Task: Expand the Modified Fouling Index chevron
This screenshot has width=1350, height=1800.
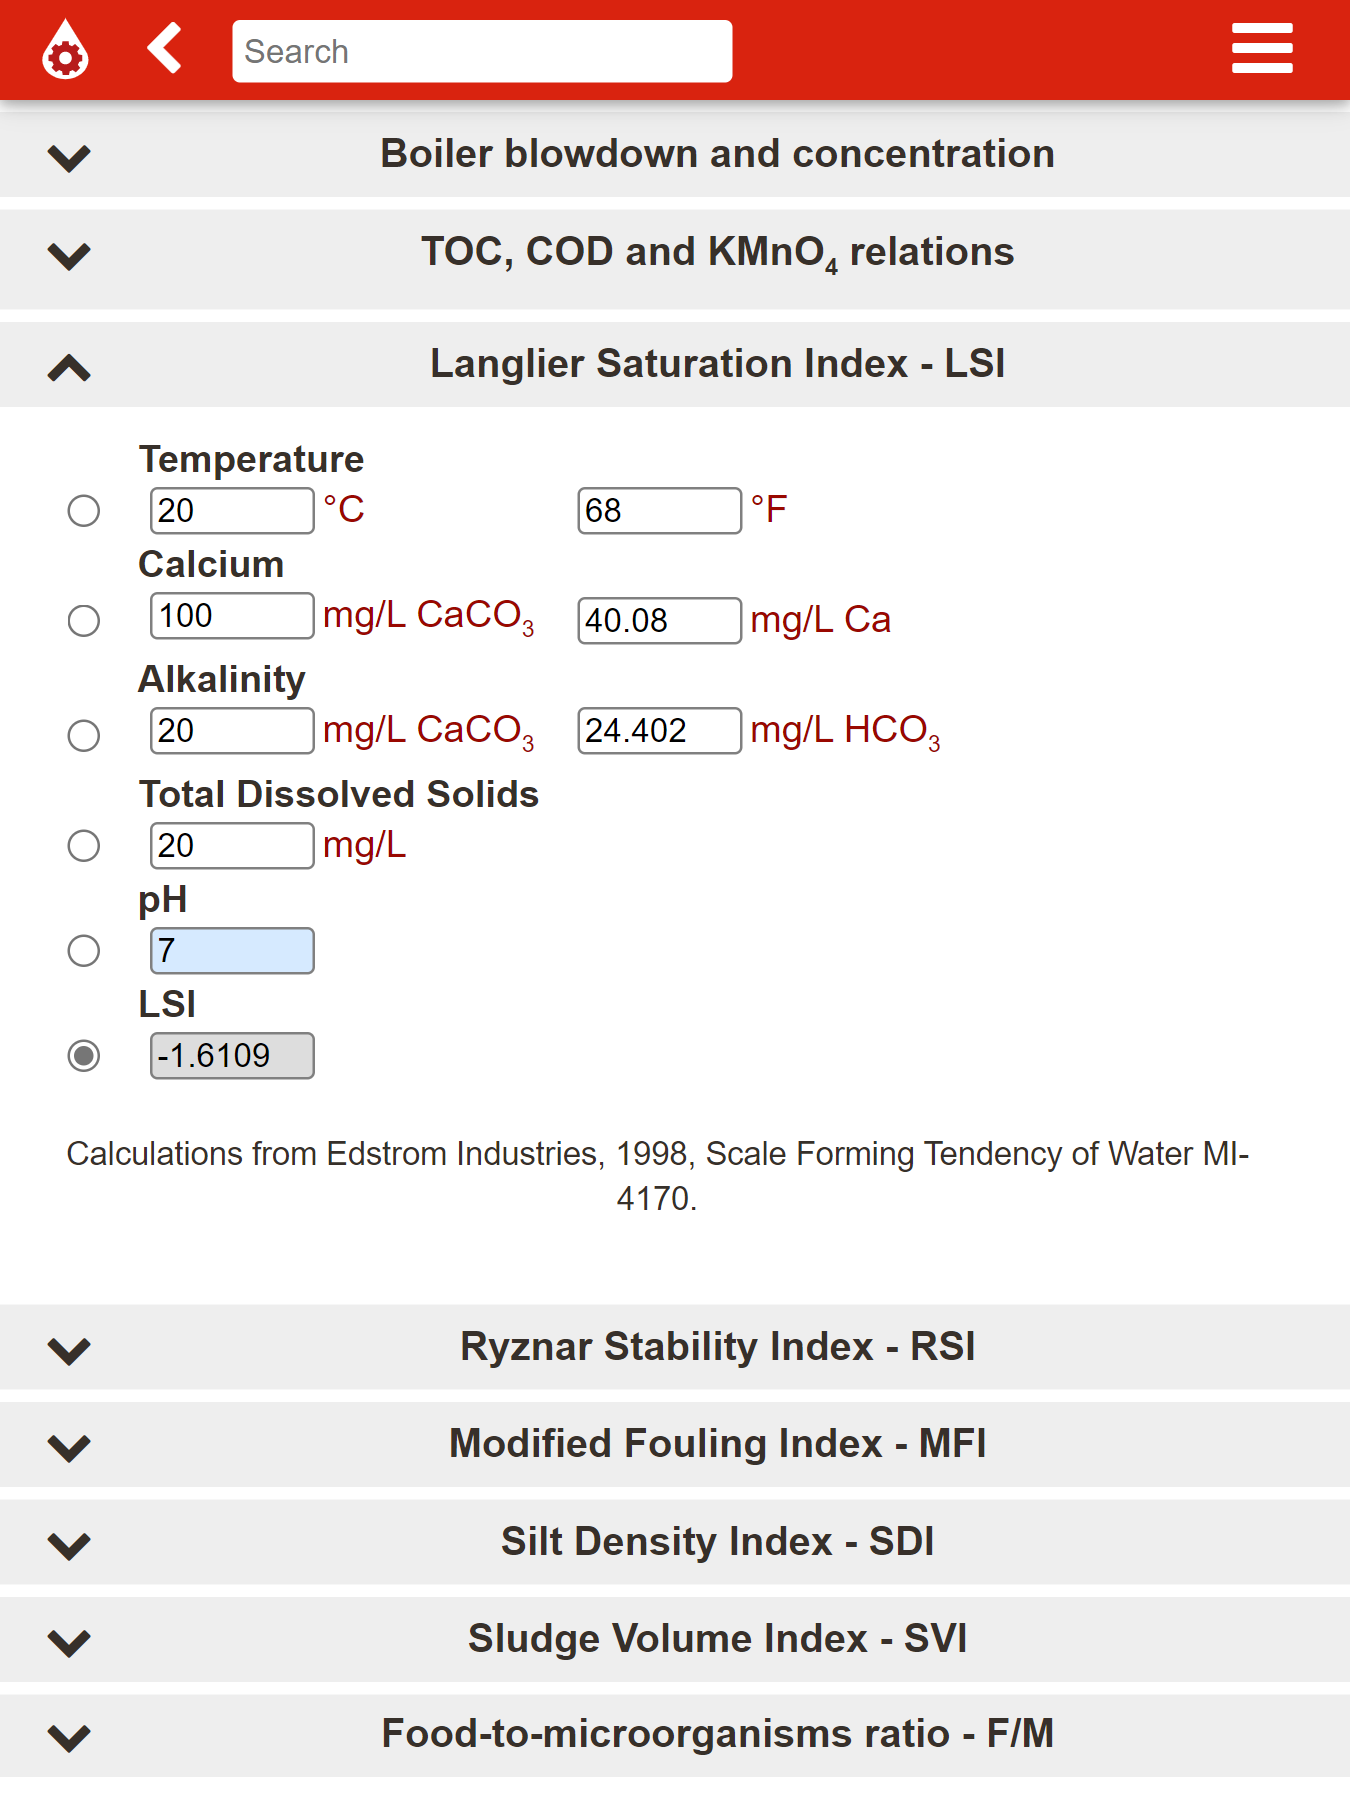Action: click(x=69, y=1448)
